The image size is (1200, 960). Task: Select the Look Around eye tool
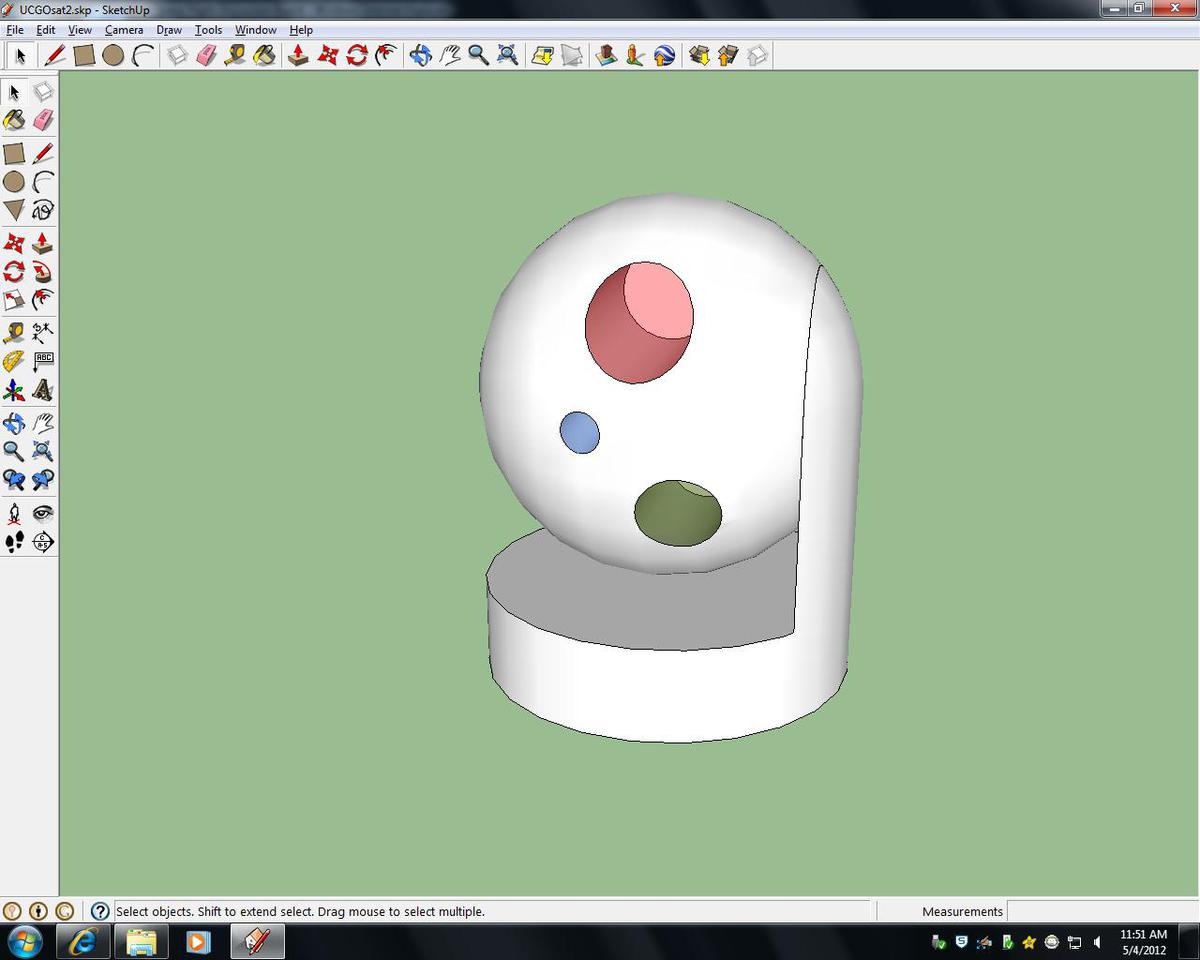[43, 513]
